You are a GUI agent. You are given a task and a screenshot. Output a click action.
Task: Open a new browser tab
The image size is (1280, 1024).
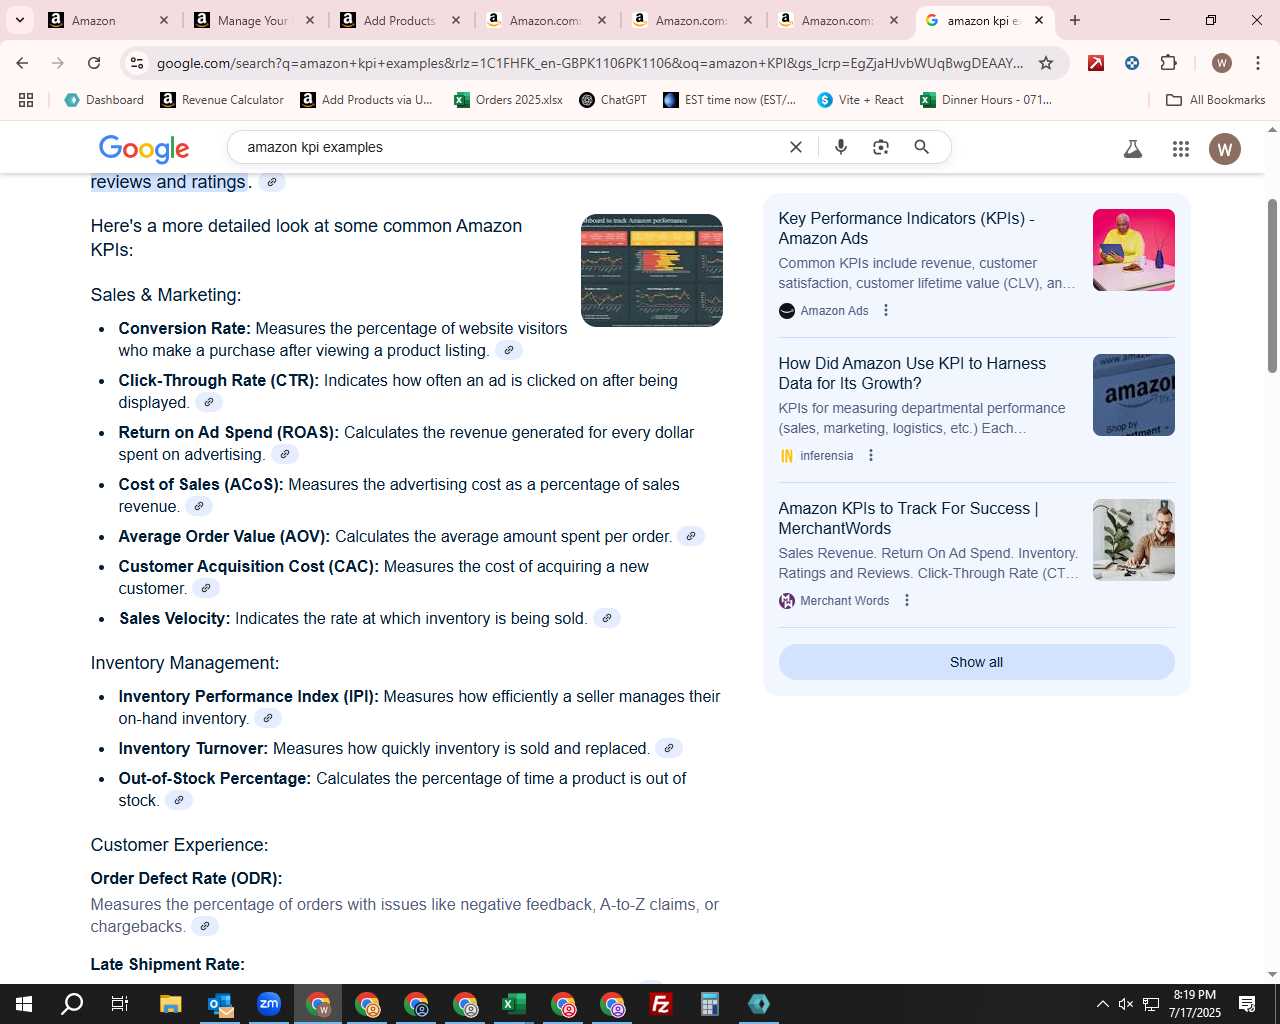1075,20
